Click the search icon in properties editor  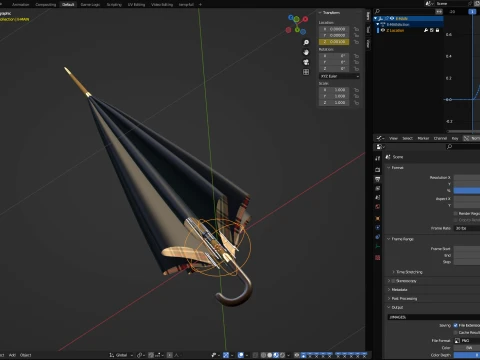pyautogui.click(x=449, y=147)
